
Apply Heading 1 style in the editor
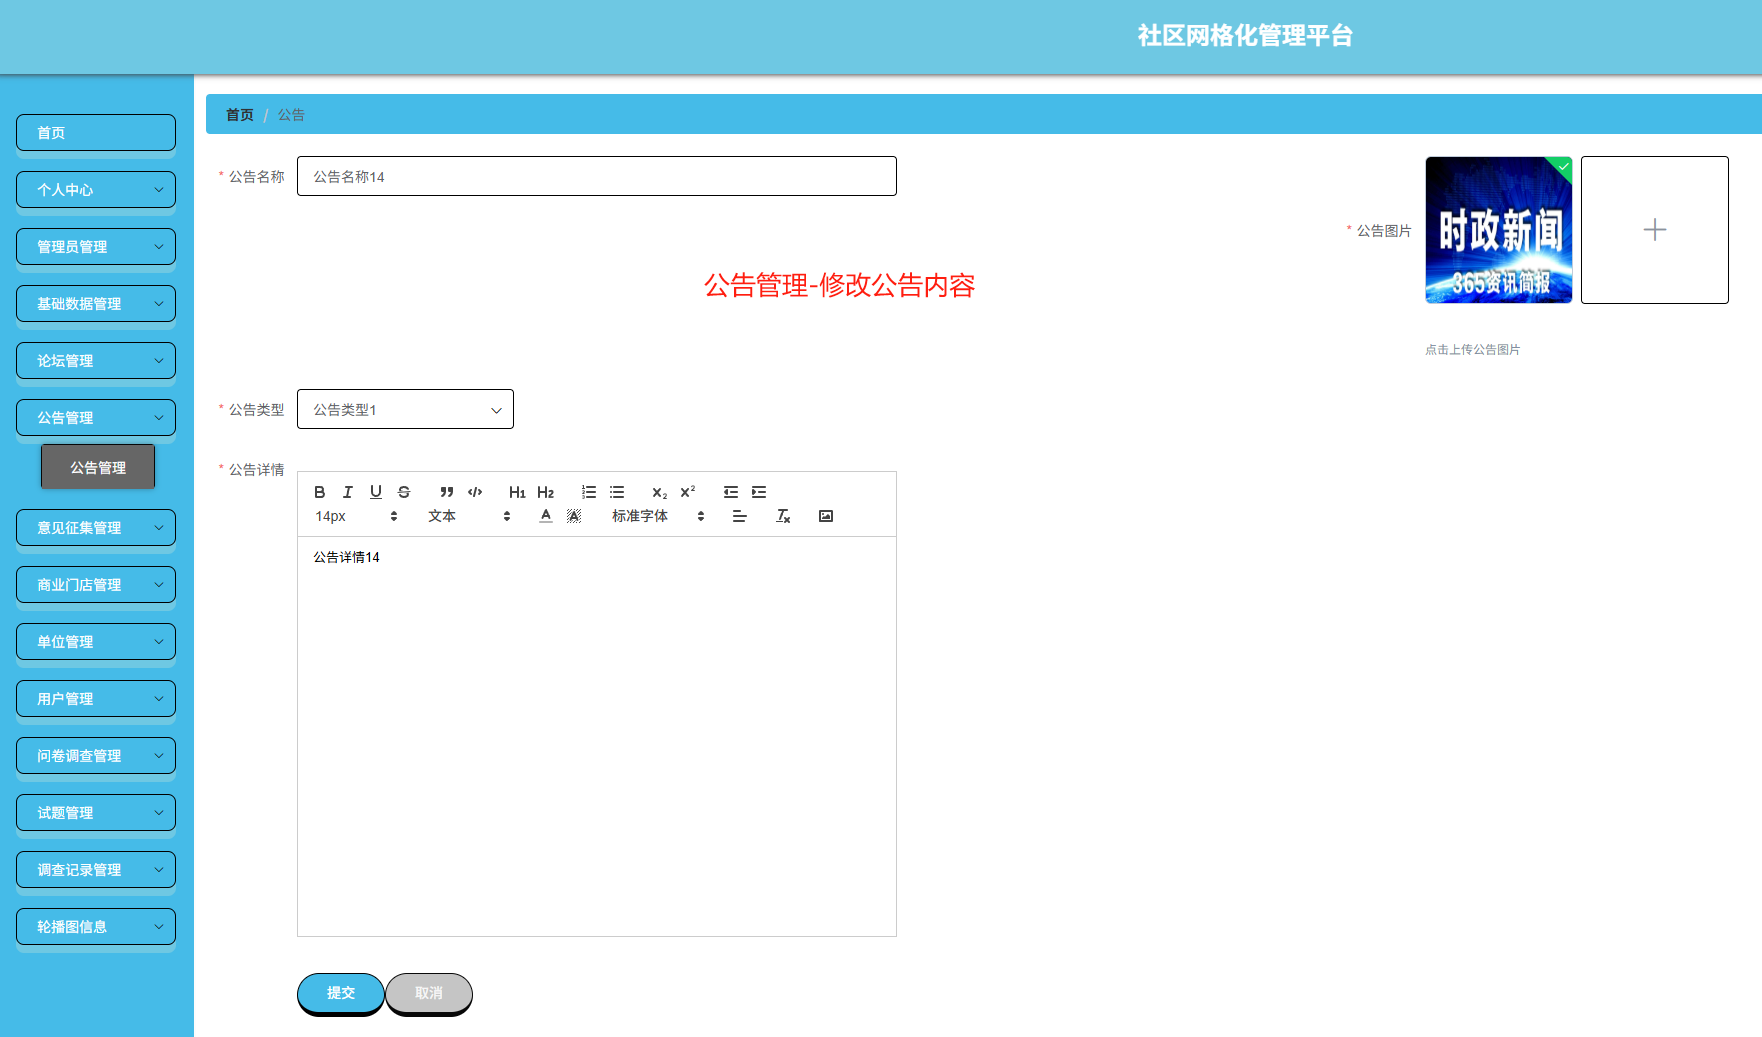[x=517, y=491]
